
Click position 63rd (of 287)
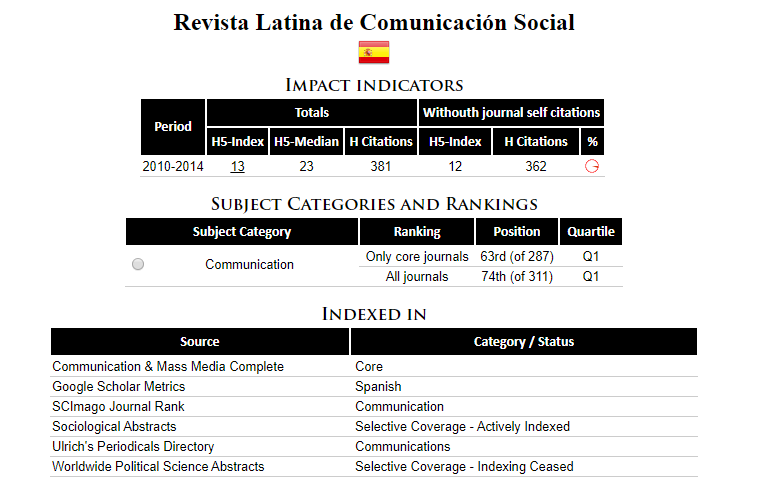tap(517, 257)
